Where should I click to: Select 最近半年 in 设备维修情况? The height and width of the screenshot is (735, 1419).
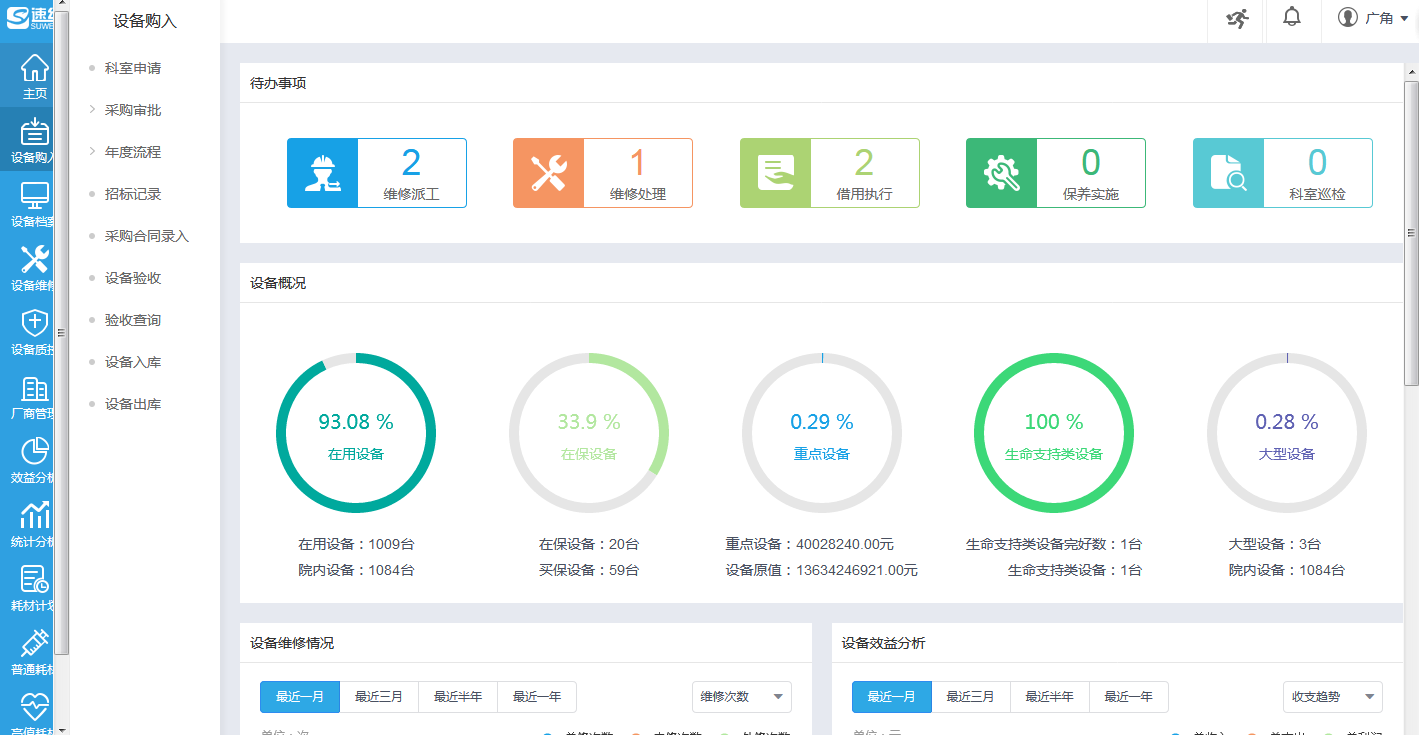tap(458, 697)
